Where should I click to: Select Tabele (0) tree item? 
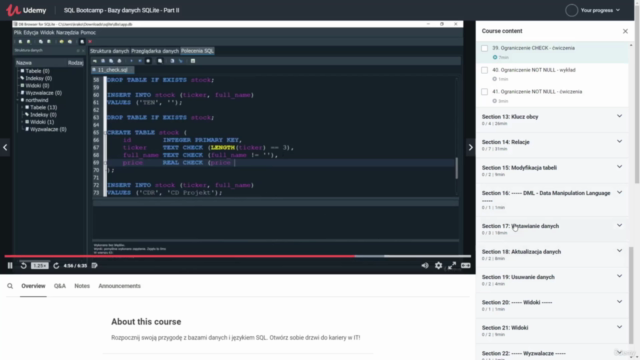pyautogui.click(x=37, y=71)
